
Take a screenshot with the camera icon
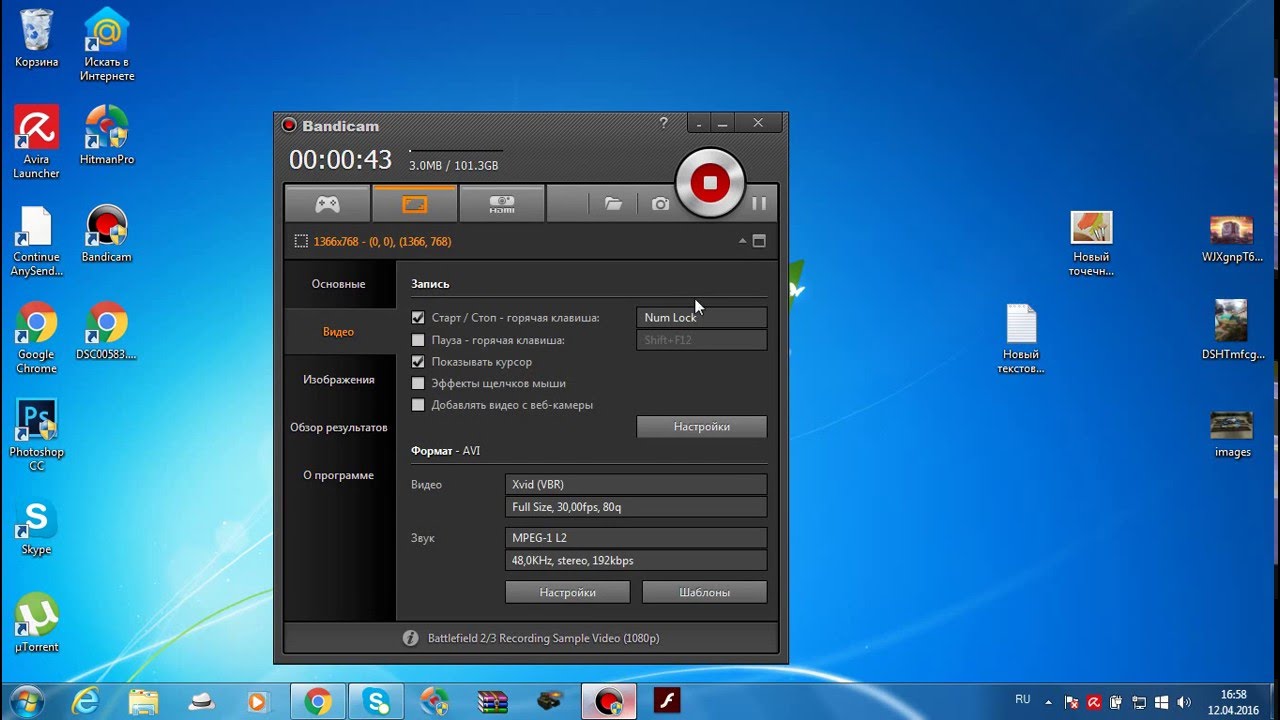pyautogui.click(x=660, y=204)
